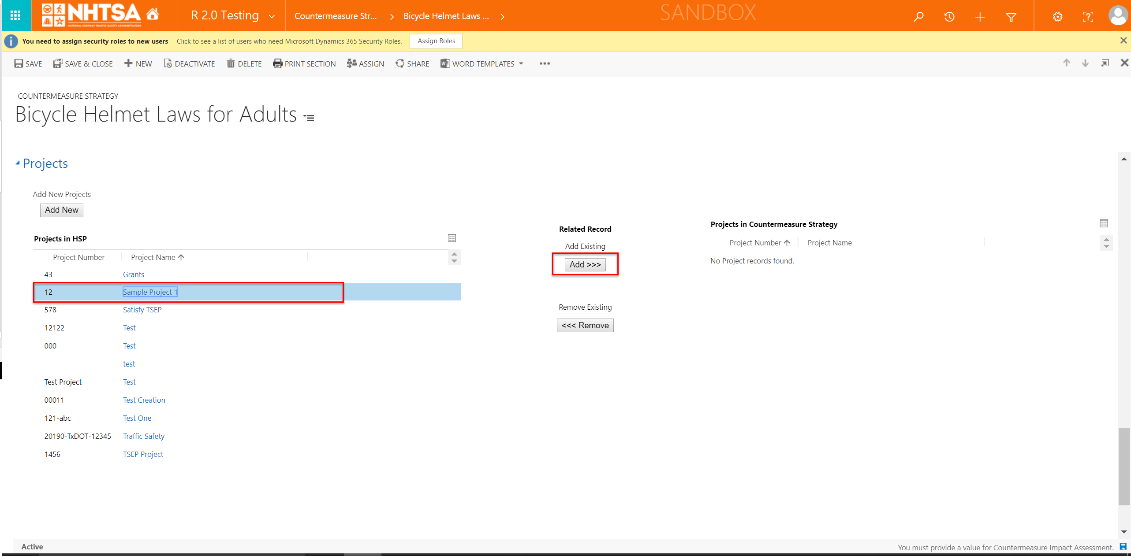Click the plus quick create icon
1131x556 pixels.
click(x=980, y=17)
